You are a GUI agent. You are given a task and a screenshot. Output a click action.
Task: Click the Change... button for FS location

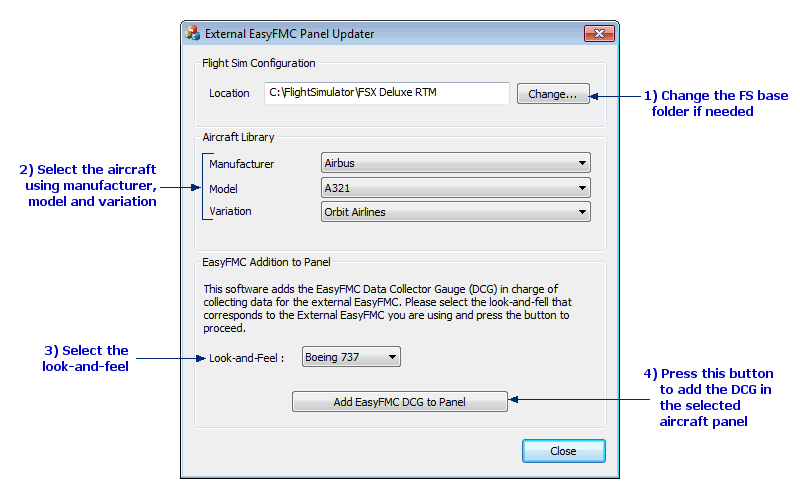click(x=553, y=94)
